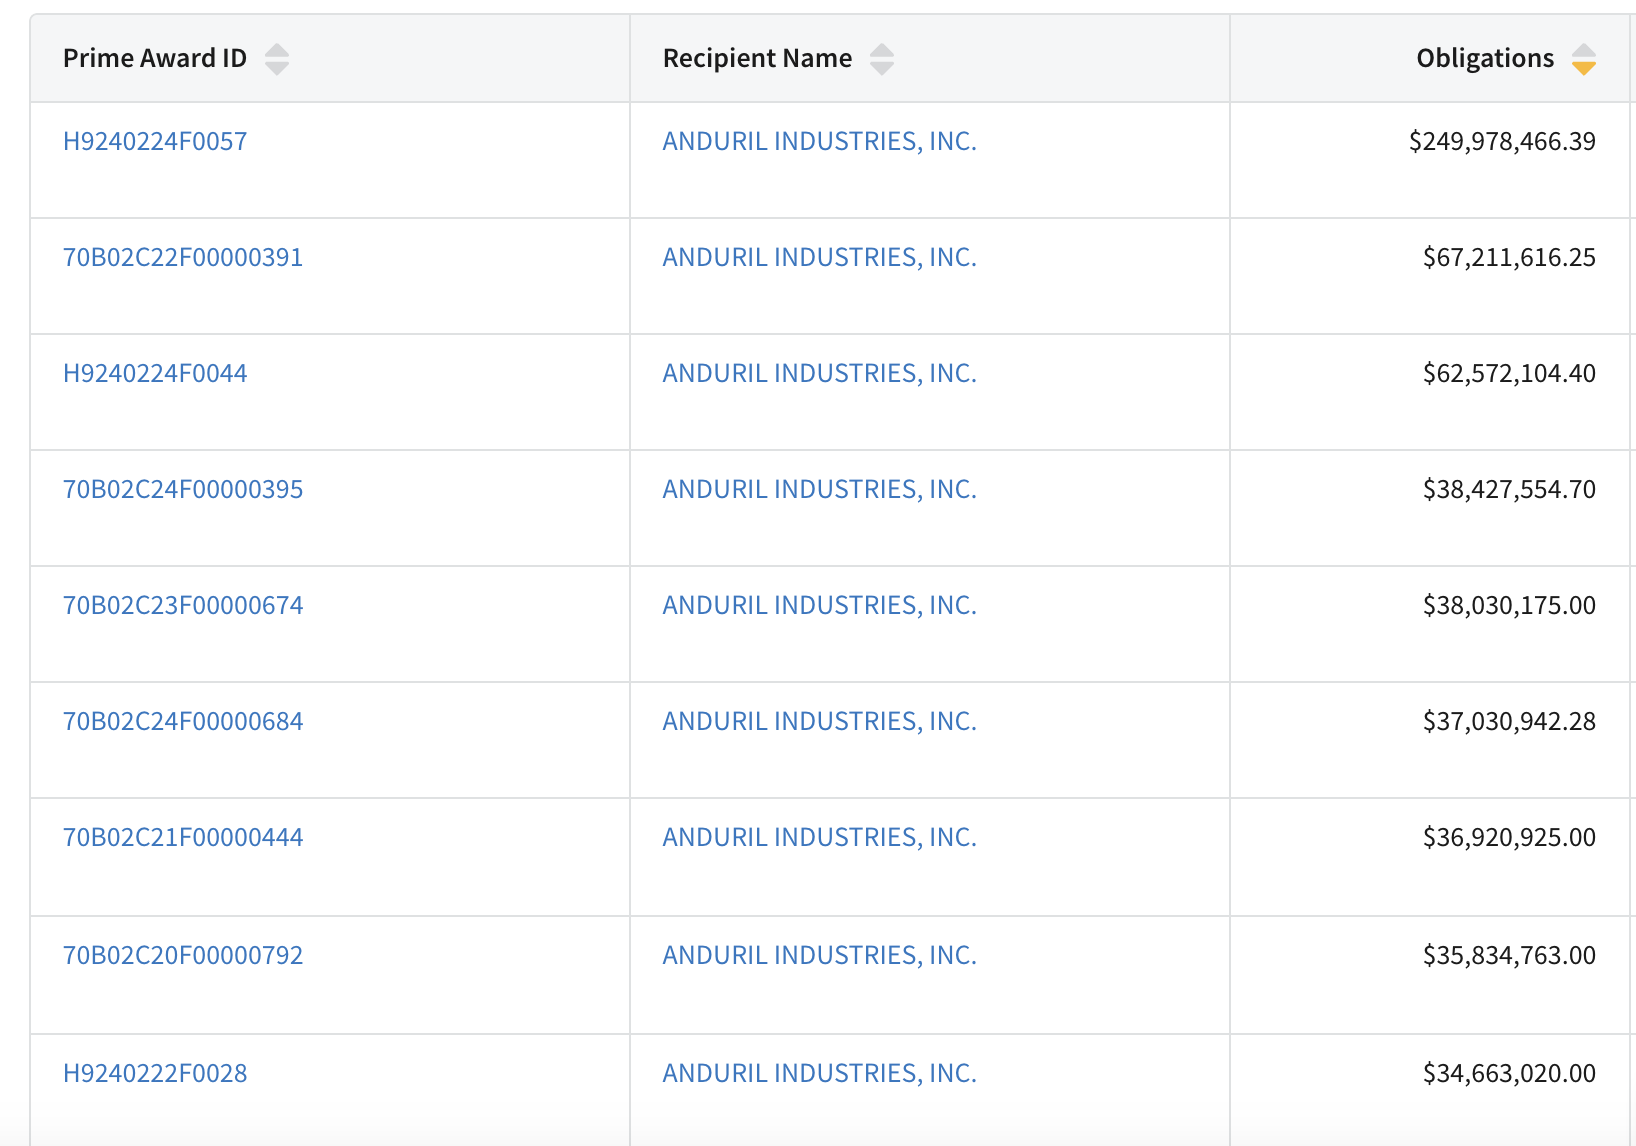Open Anduril recipient link in 70B02C24F00000395 row

tap(820, 489)
